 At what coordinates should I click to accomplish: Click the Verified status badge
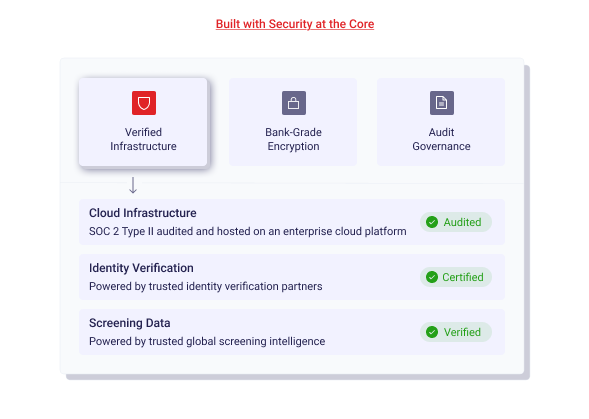(x=456, y=332)
